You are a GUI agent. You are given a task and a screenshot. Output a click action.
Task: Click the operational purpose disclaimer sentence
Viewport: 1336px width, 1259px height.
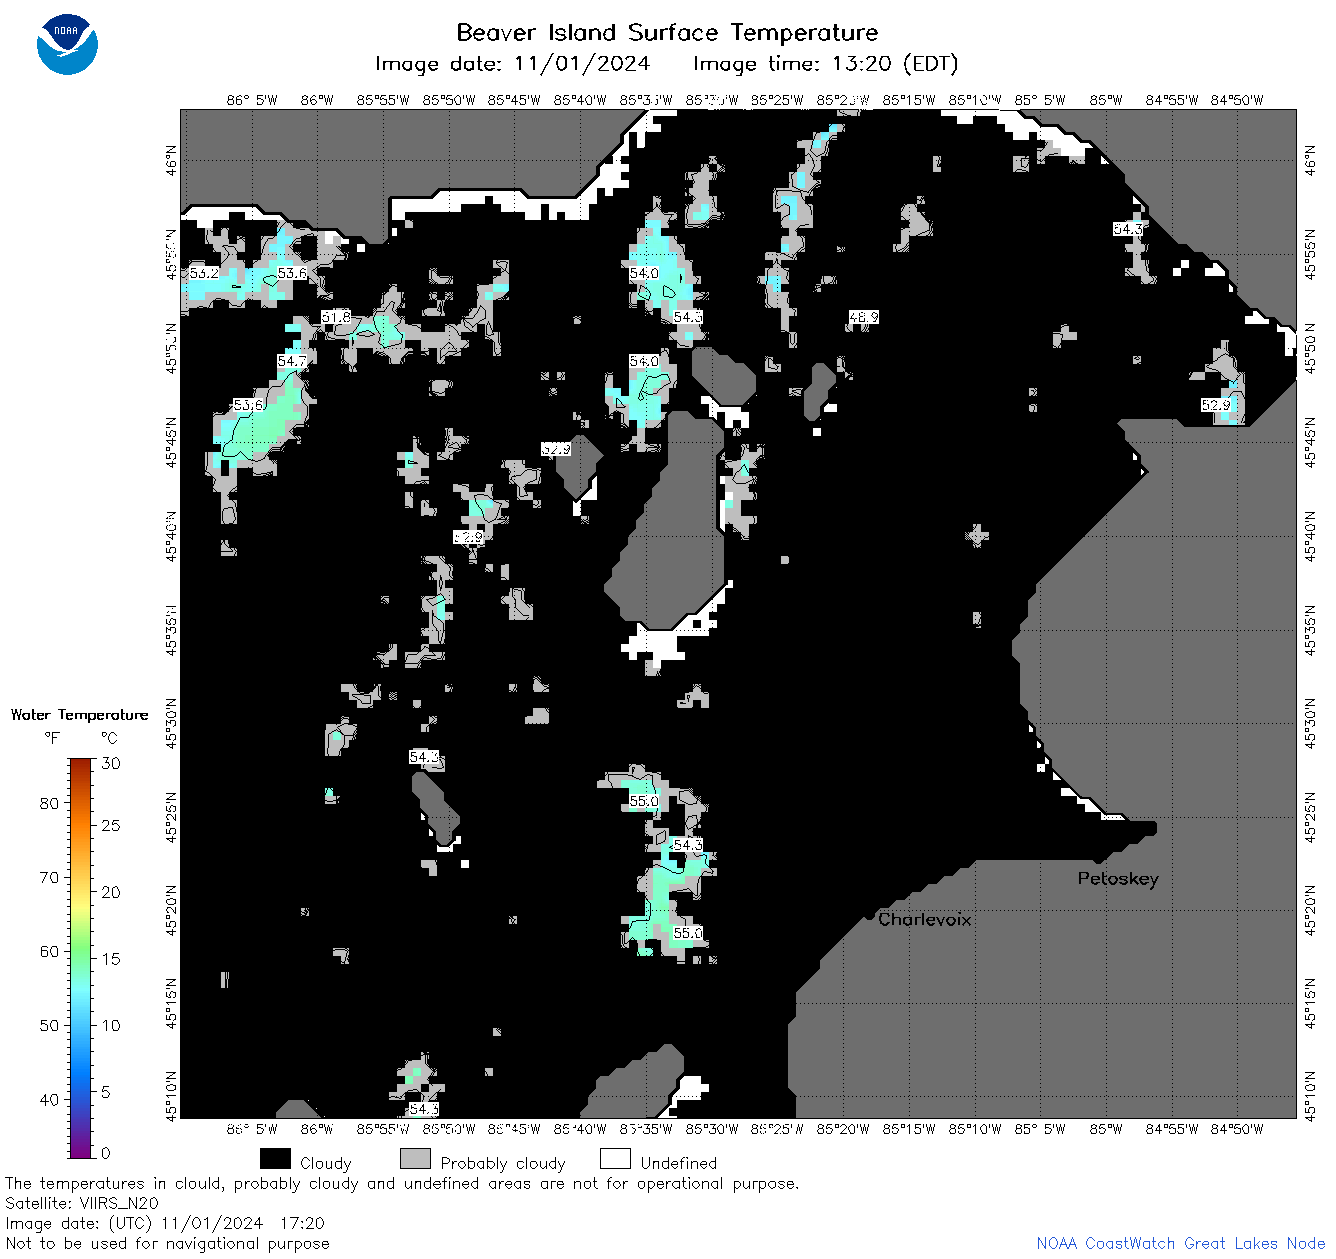point(402,1184)
